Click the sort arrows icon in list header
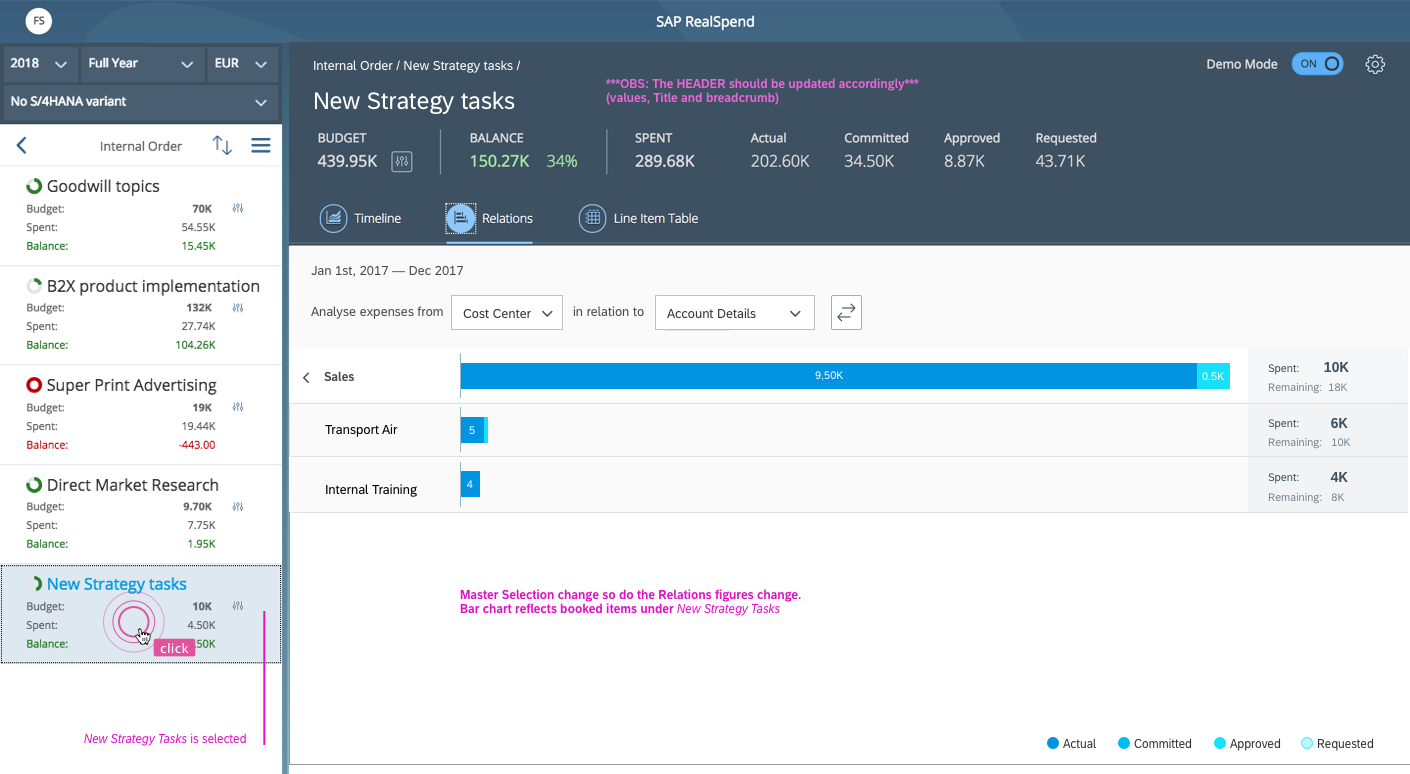This screenshot has height=774, width=1410. click(222, 146)
